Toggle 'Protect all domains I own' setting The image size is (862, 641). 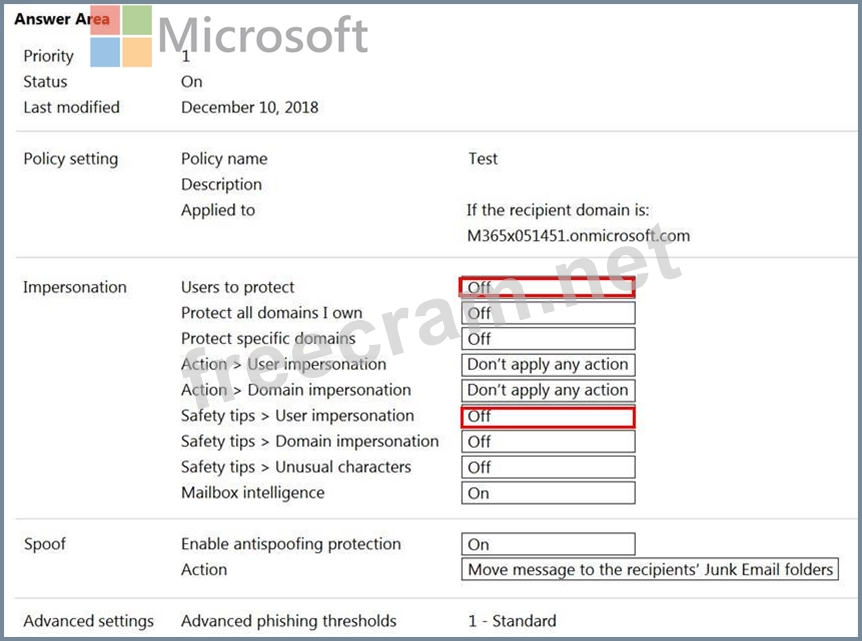[x=547, y=313]
